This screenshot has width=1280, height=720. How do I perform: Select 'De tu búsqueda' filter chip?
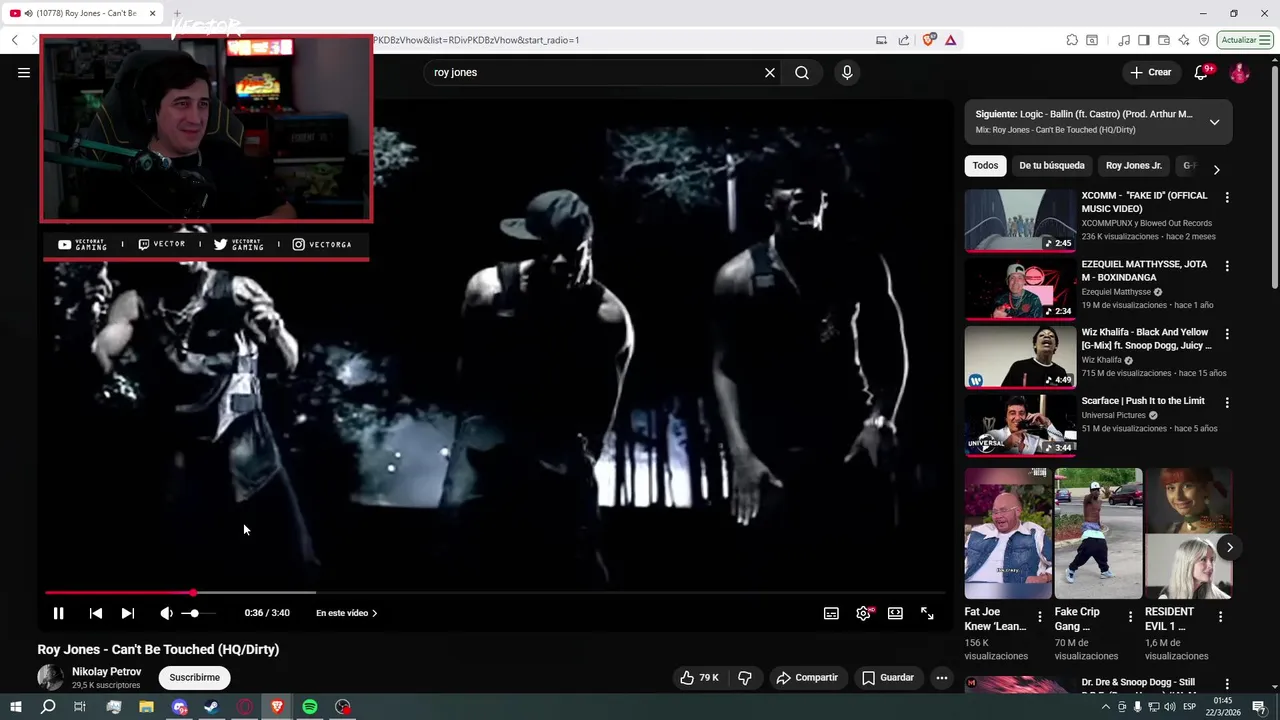tap(1052, 166)
